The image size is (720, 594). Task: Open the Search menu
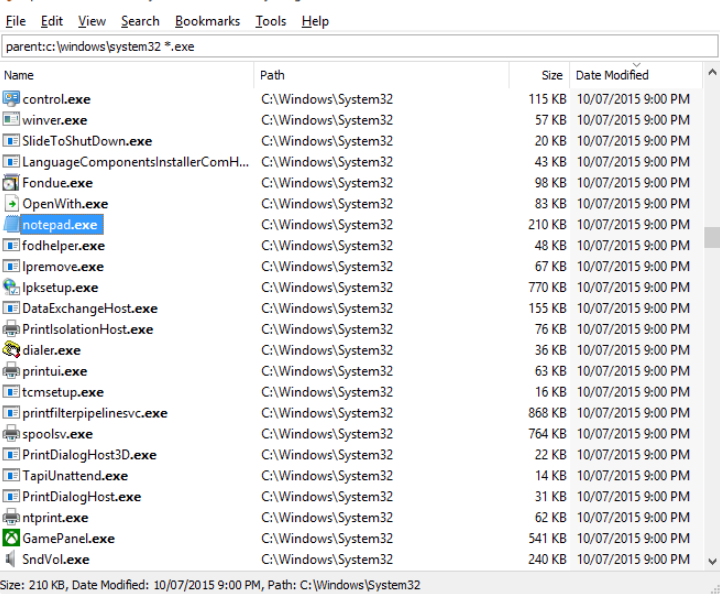tap(140, 21)
